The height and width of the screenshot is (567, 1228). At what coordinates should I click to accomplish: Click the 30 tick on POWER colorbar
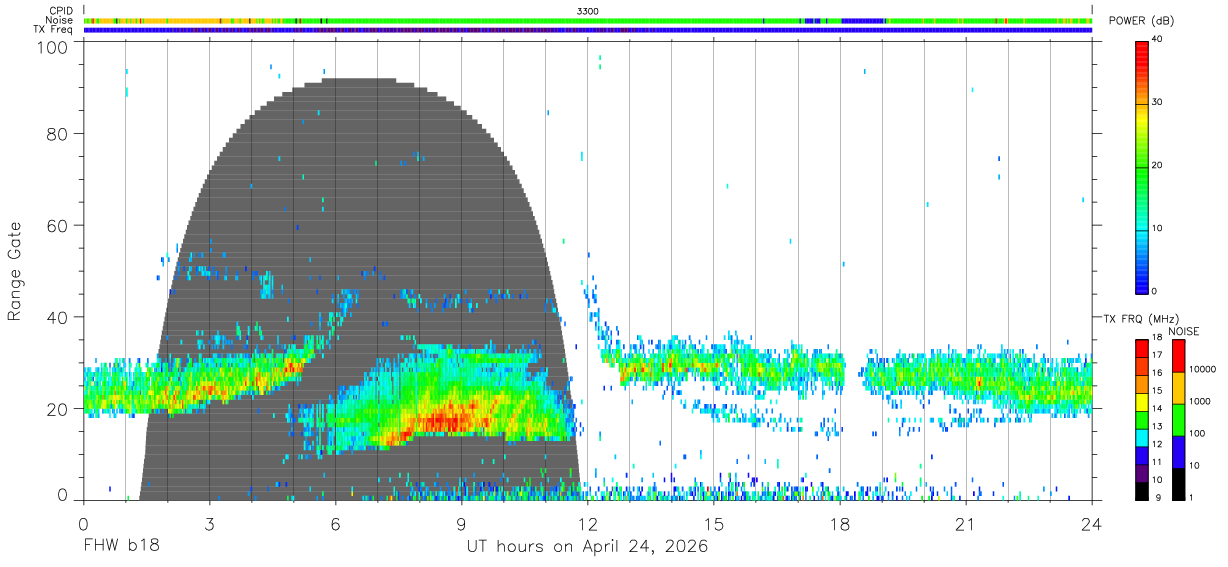tap(1158, 103)
